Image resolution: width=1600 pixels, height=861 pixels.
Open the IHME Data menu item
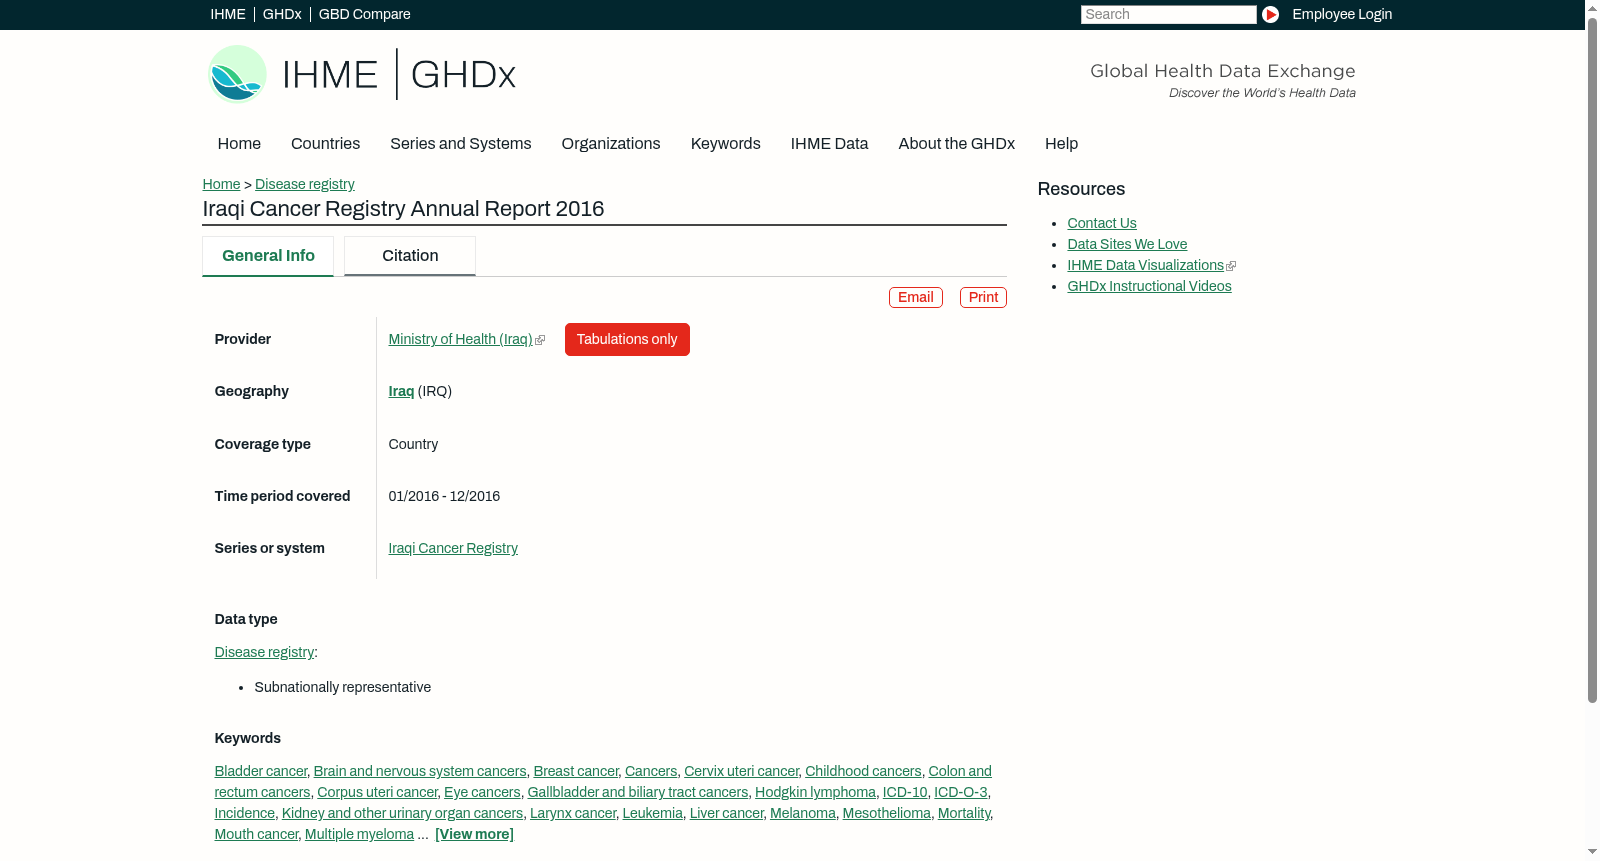tap(829, 143)
